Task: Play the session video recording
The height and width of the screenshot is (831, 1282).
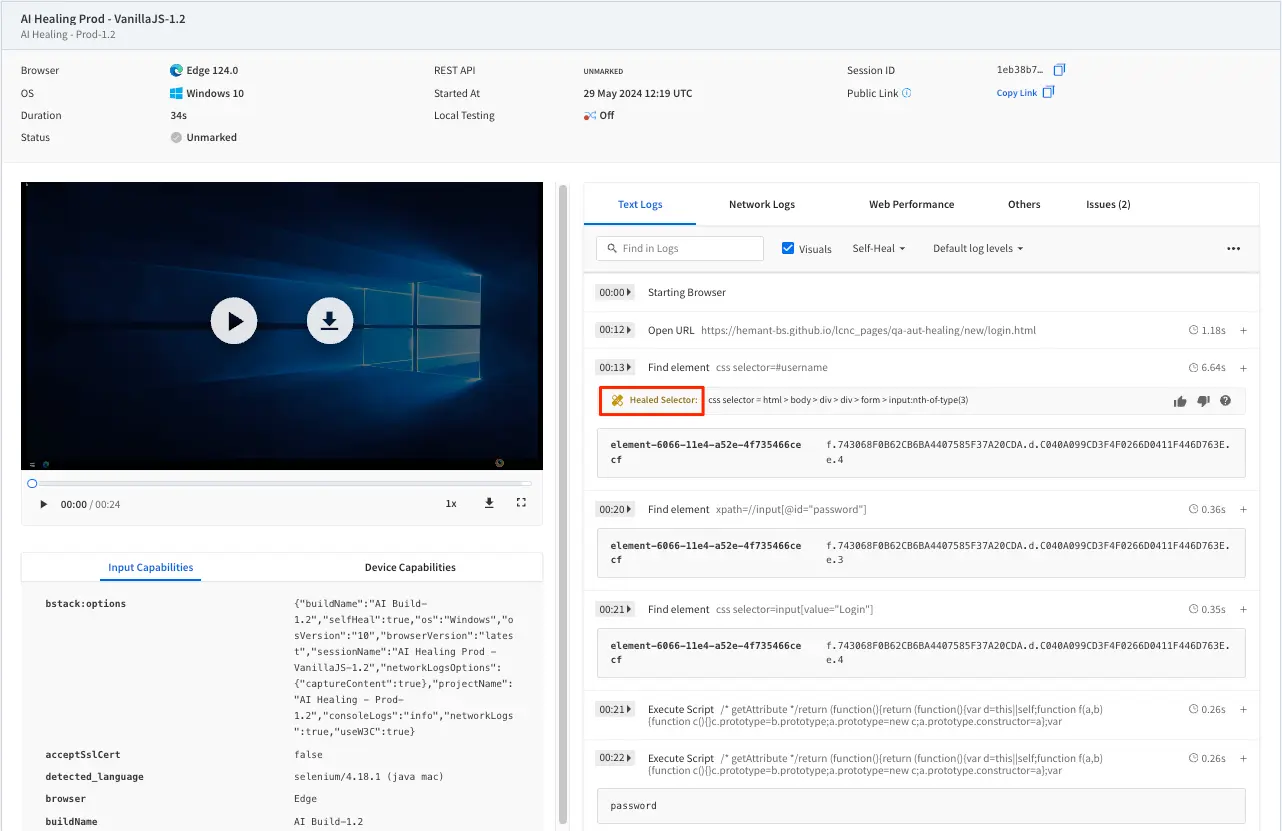Action: 234,321
